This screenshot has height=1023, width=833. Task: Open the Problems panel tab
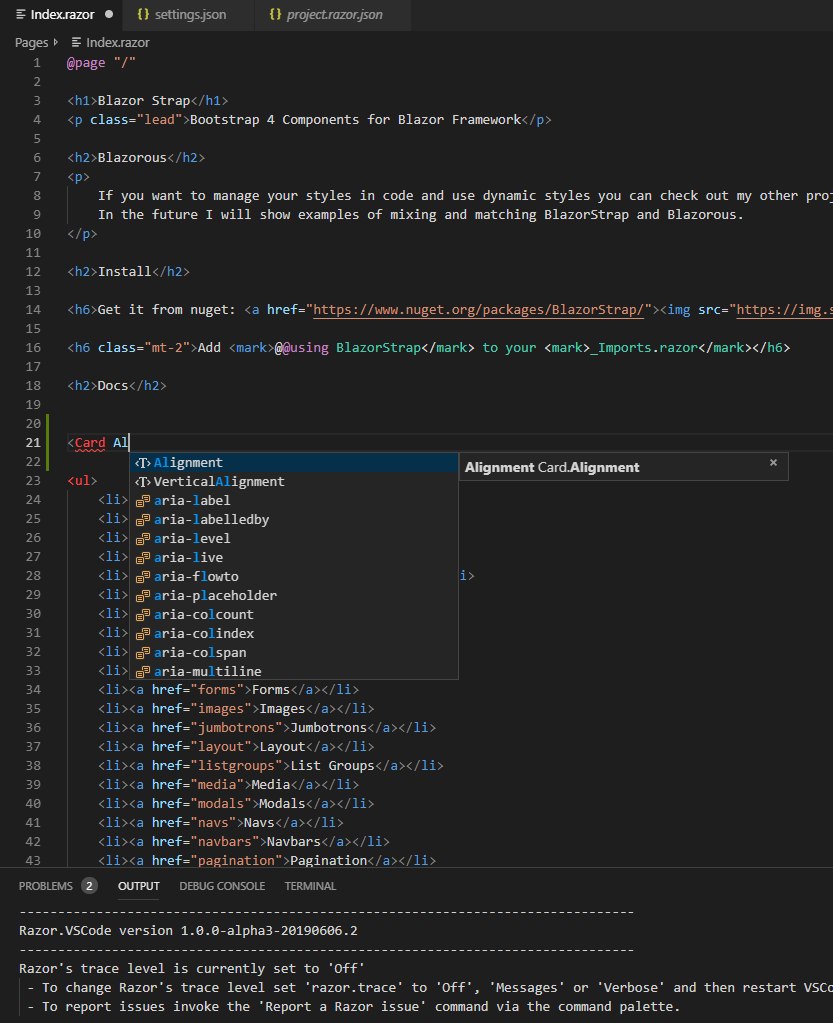click(x=46, y=886)
